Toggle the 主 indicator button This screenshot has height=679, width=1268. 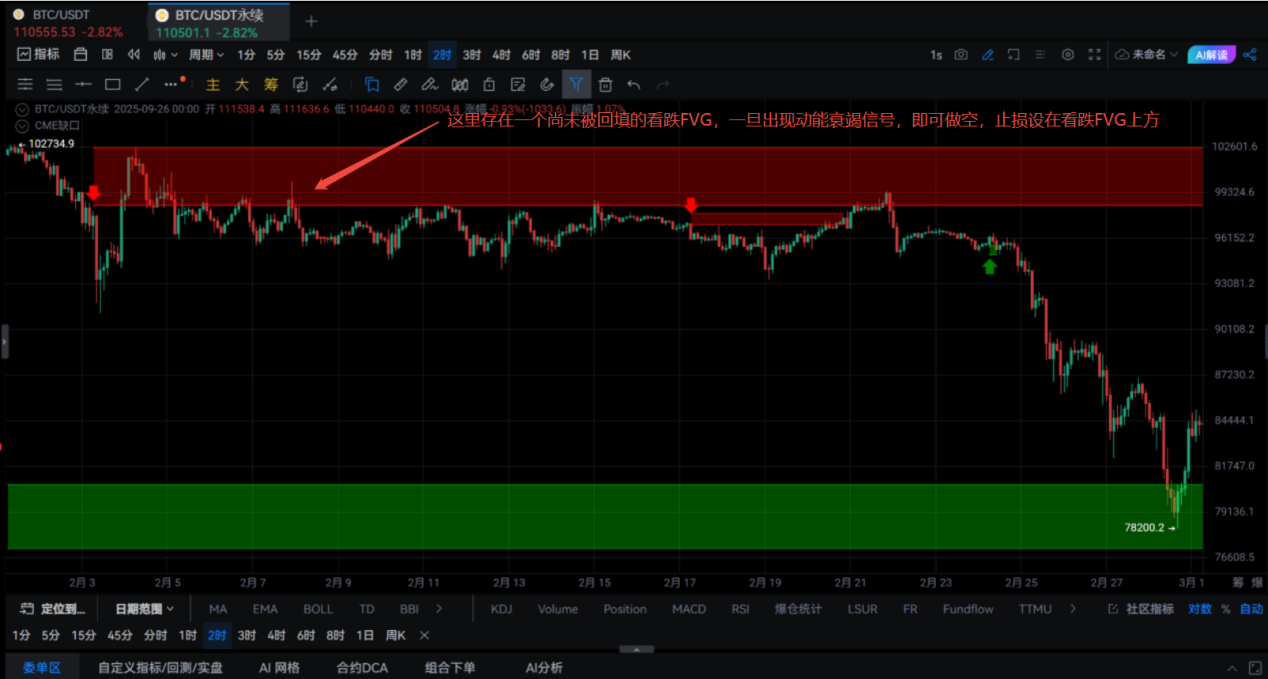click(x=212, y=84)
